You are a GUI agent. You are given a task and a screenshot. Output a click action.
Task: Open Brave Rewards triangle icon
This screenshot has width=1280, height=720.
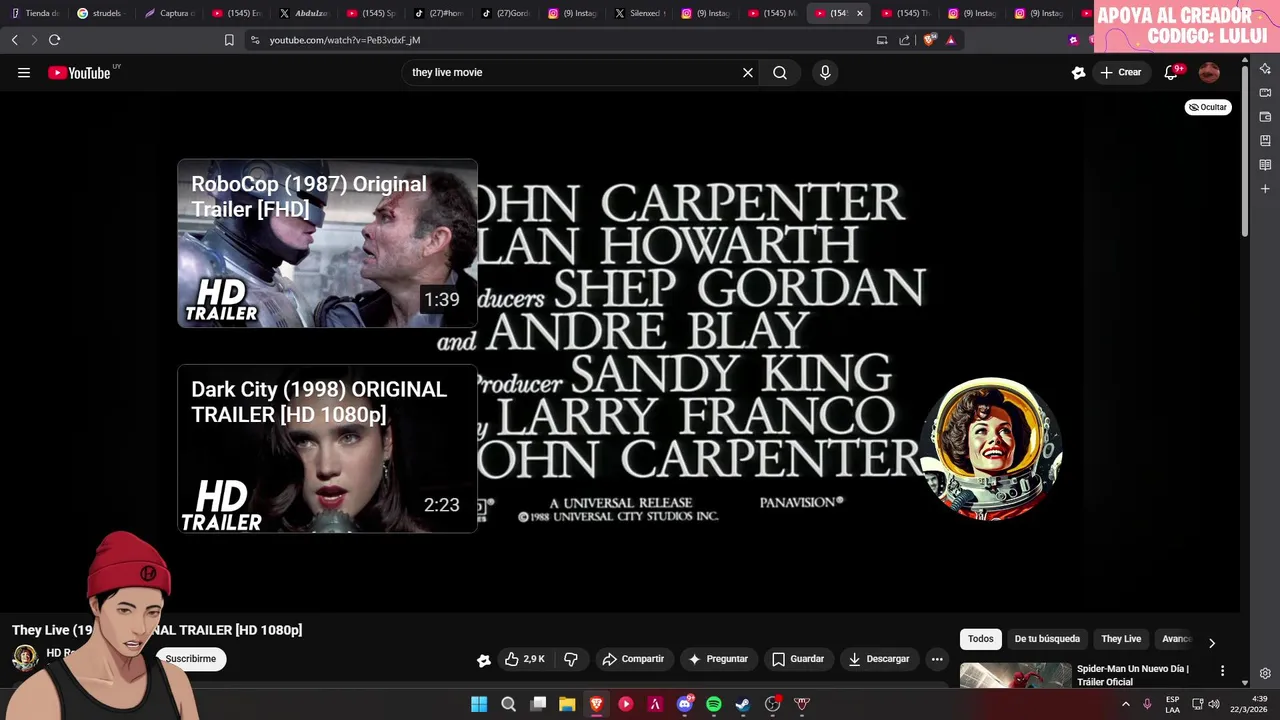(x=950, y=40)
